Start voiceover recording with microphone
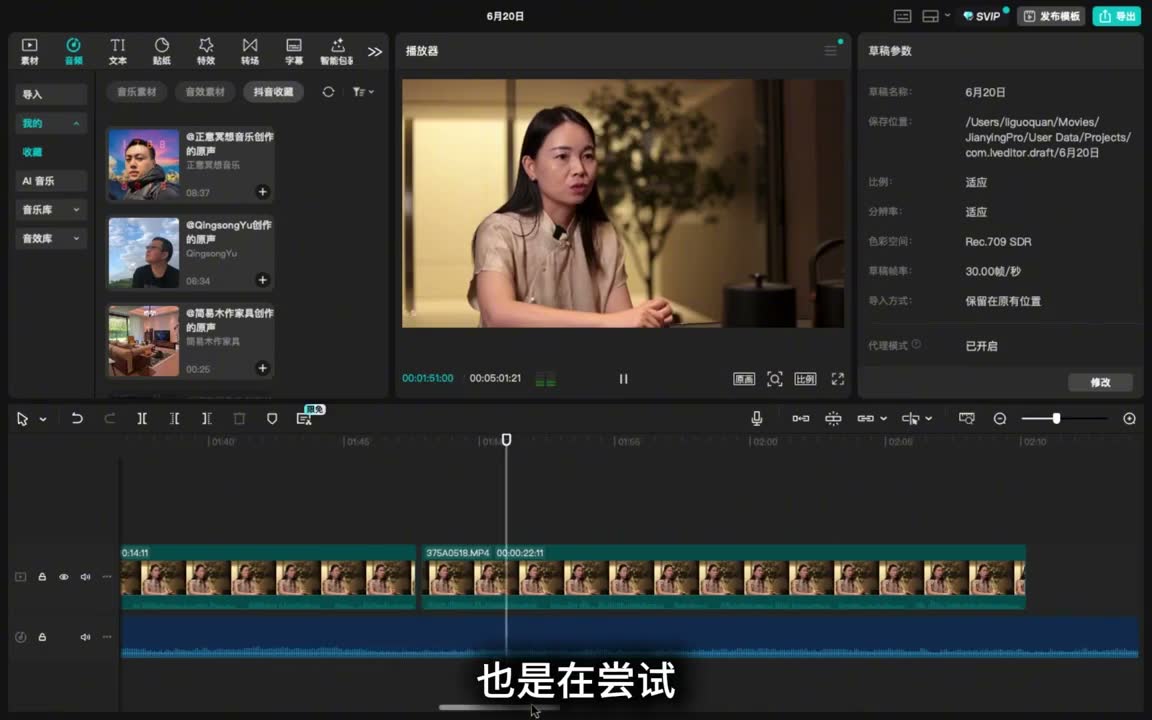The height and width of the screenshot is (720, 1152). pos(757,418)
